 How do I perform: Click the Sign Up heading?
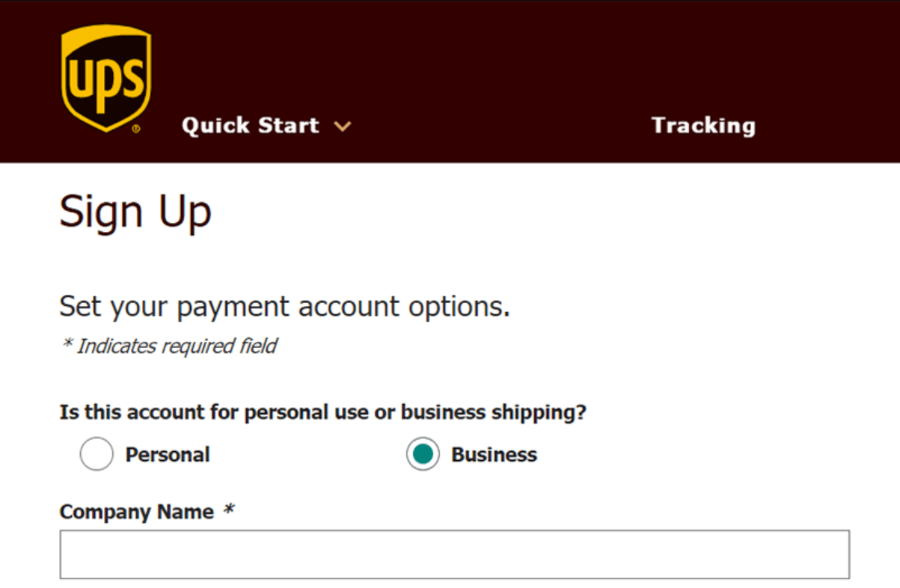(x=135, y=210)
